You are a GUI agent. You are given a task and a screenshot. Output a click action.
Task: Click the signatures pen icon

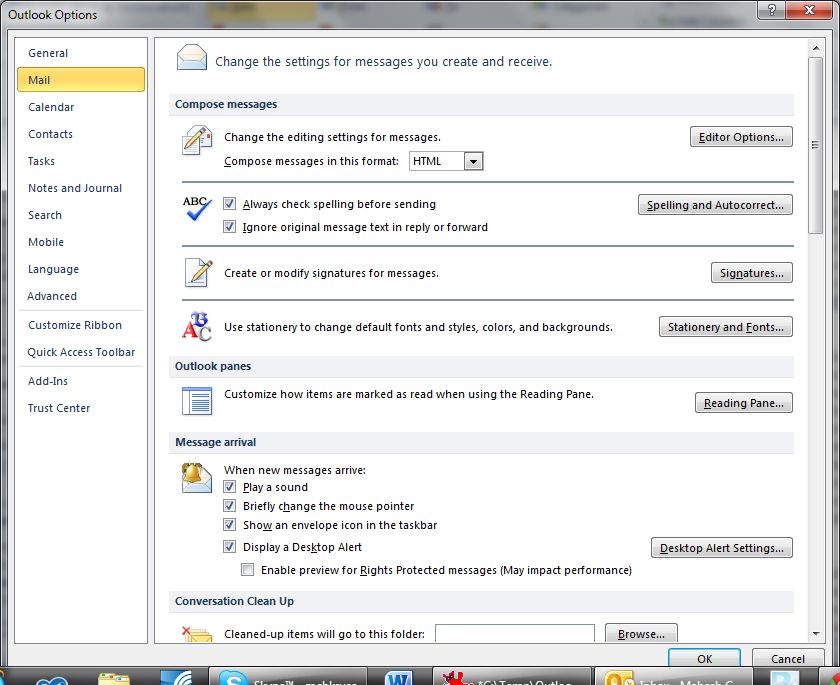tap(196, 272)
